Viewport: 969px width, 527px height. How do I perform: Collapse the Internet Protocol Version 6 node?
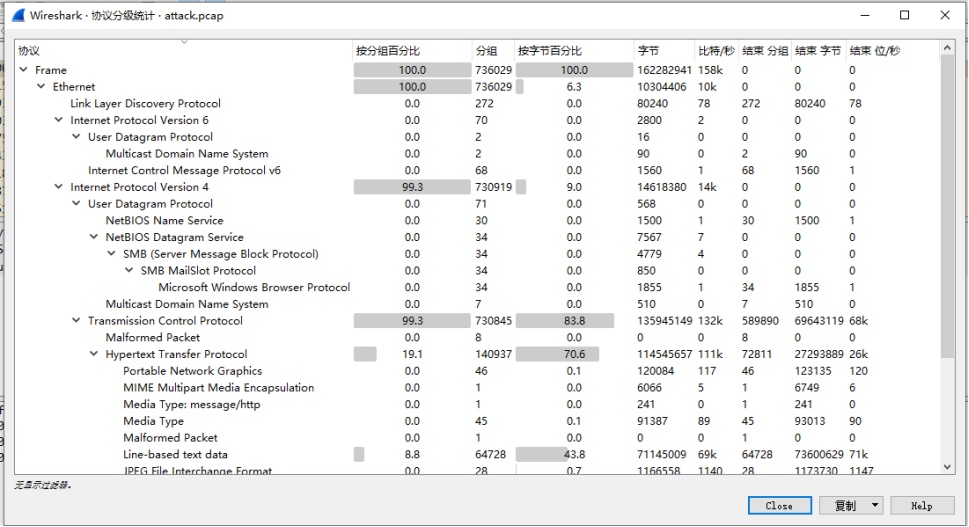59,120
